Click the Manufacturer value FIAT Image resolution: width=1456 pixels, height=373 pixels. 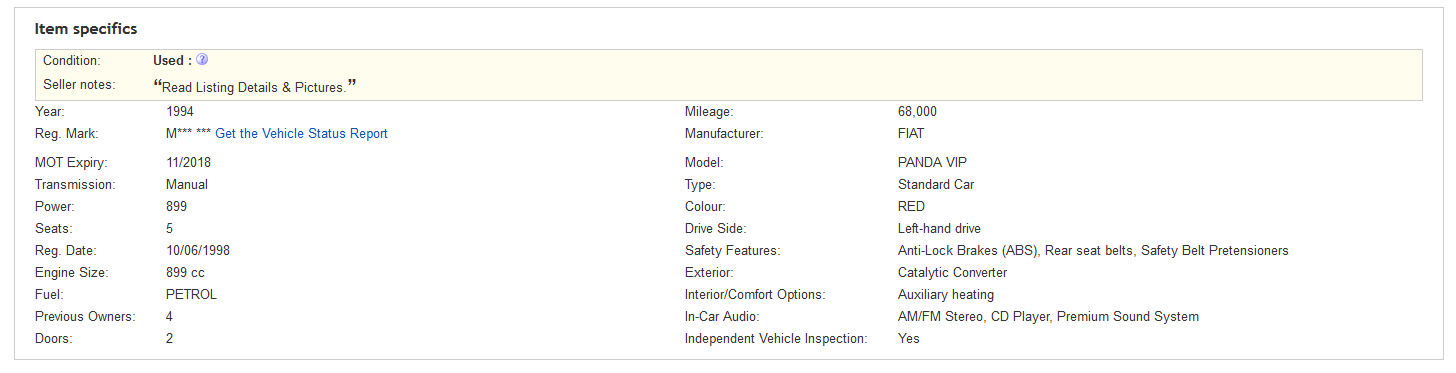(911, 134)
